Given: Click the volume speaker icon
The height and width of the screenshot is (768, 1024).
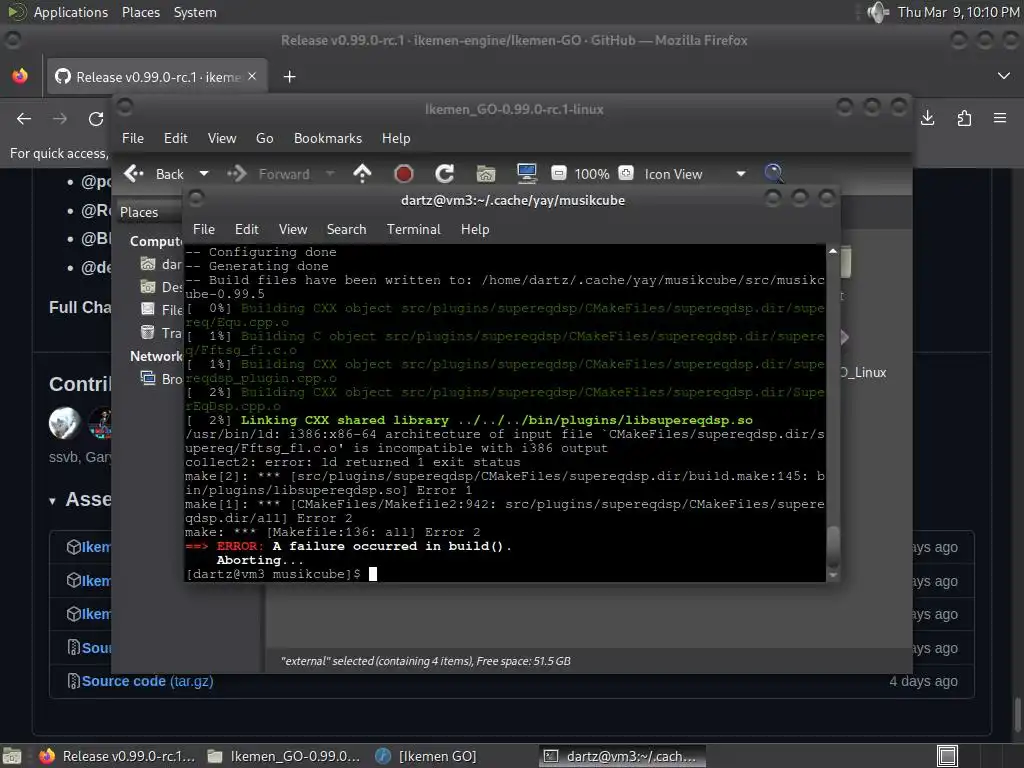Looking at the screenshot, I should tap(878, 12).
